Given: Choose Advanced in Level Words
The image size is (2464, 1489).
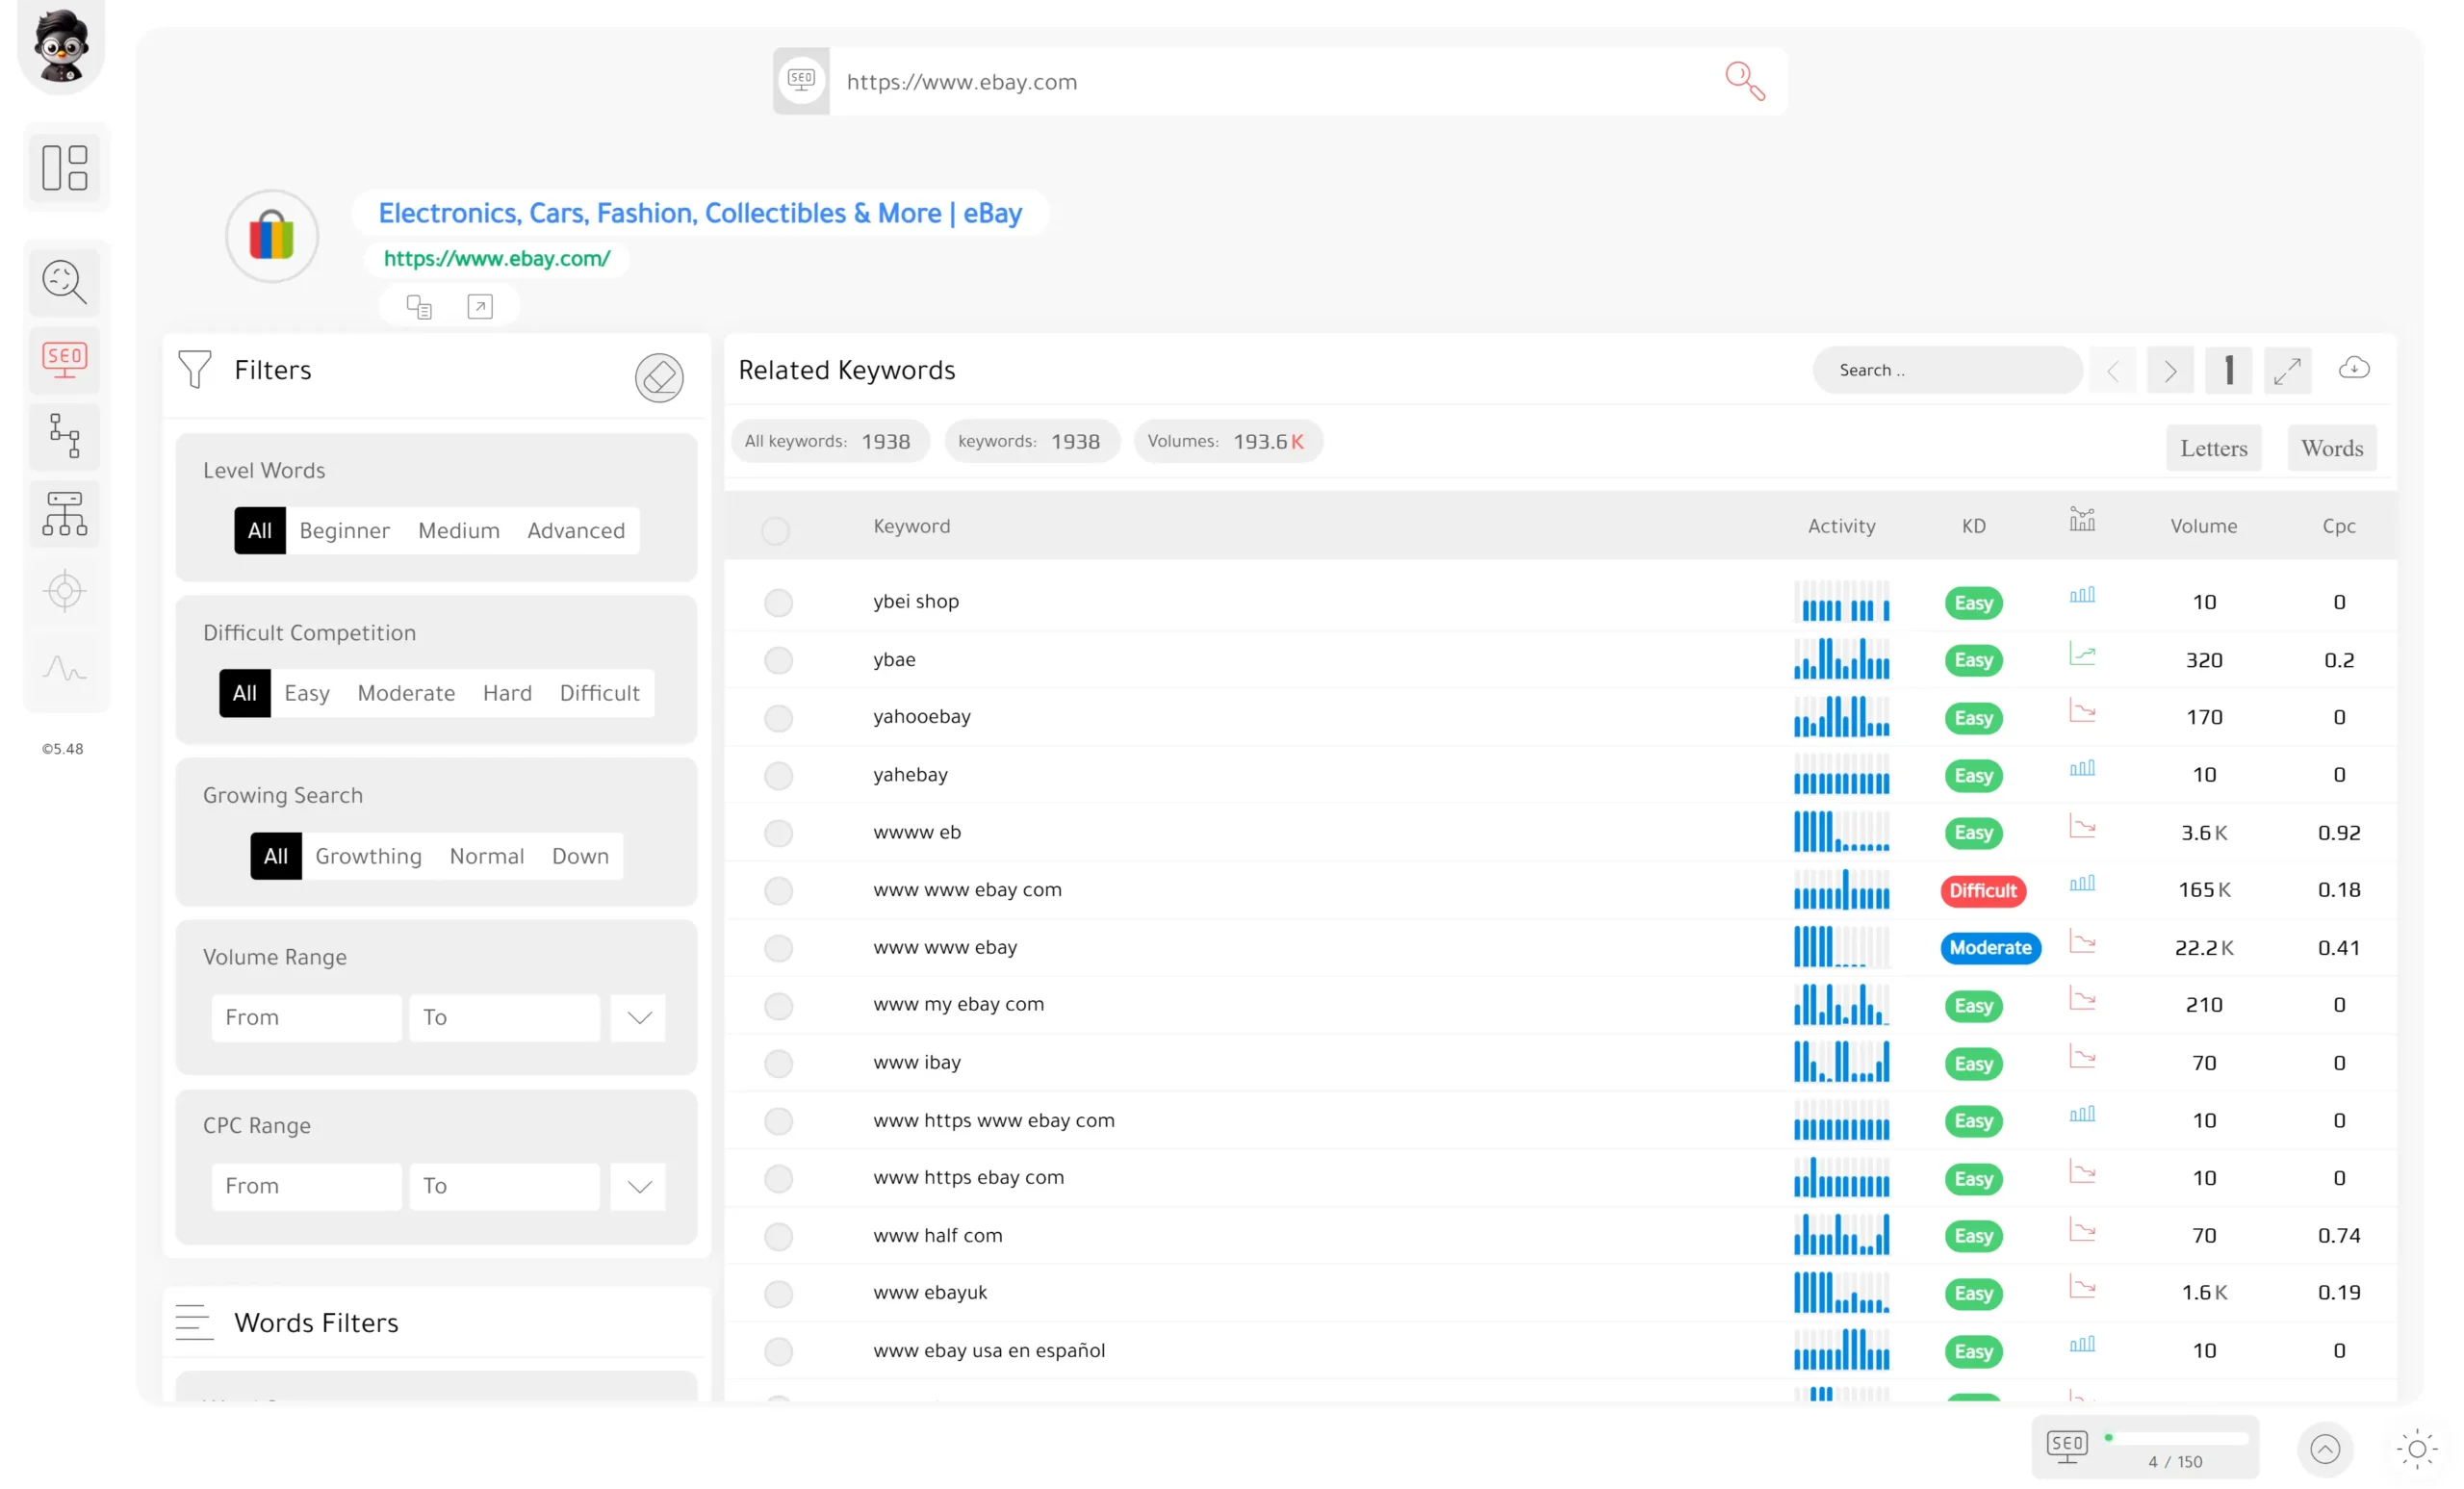Looking at the screenshot, I should tap(576, 530).
